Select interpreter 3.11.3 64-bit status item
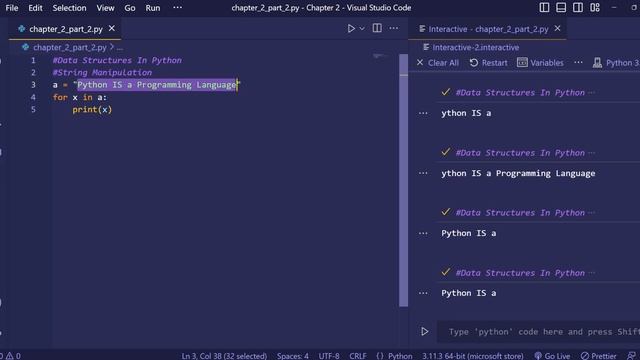This screenshot has height=360, width=640. 473,356
